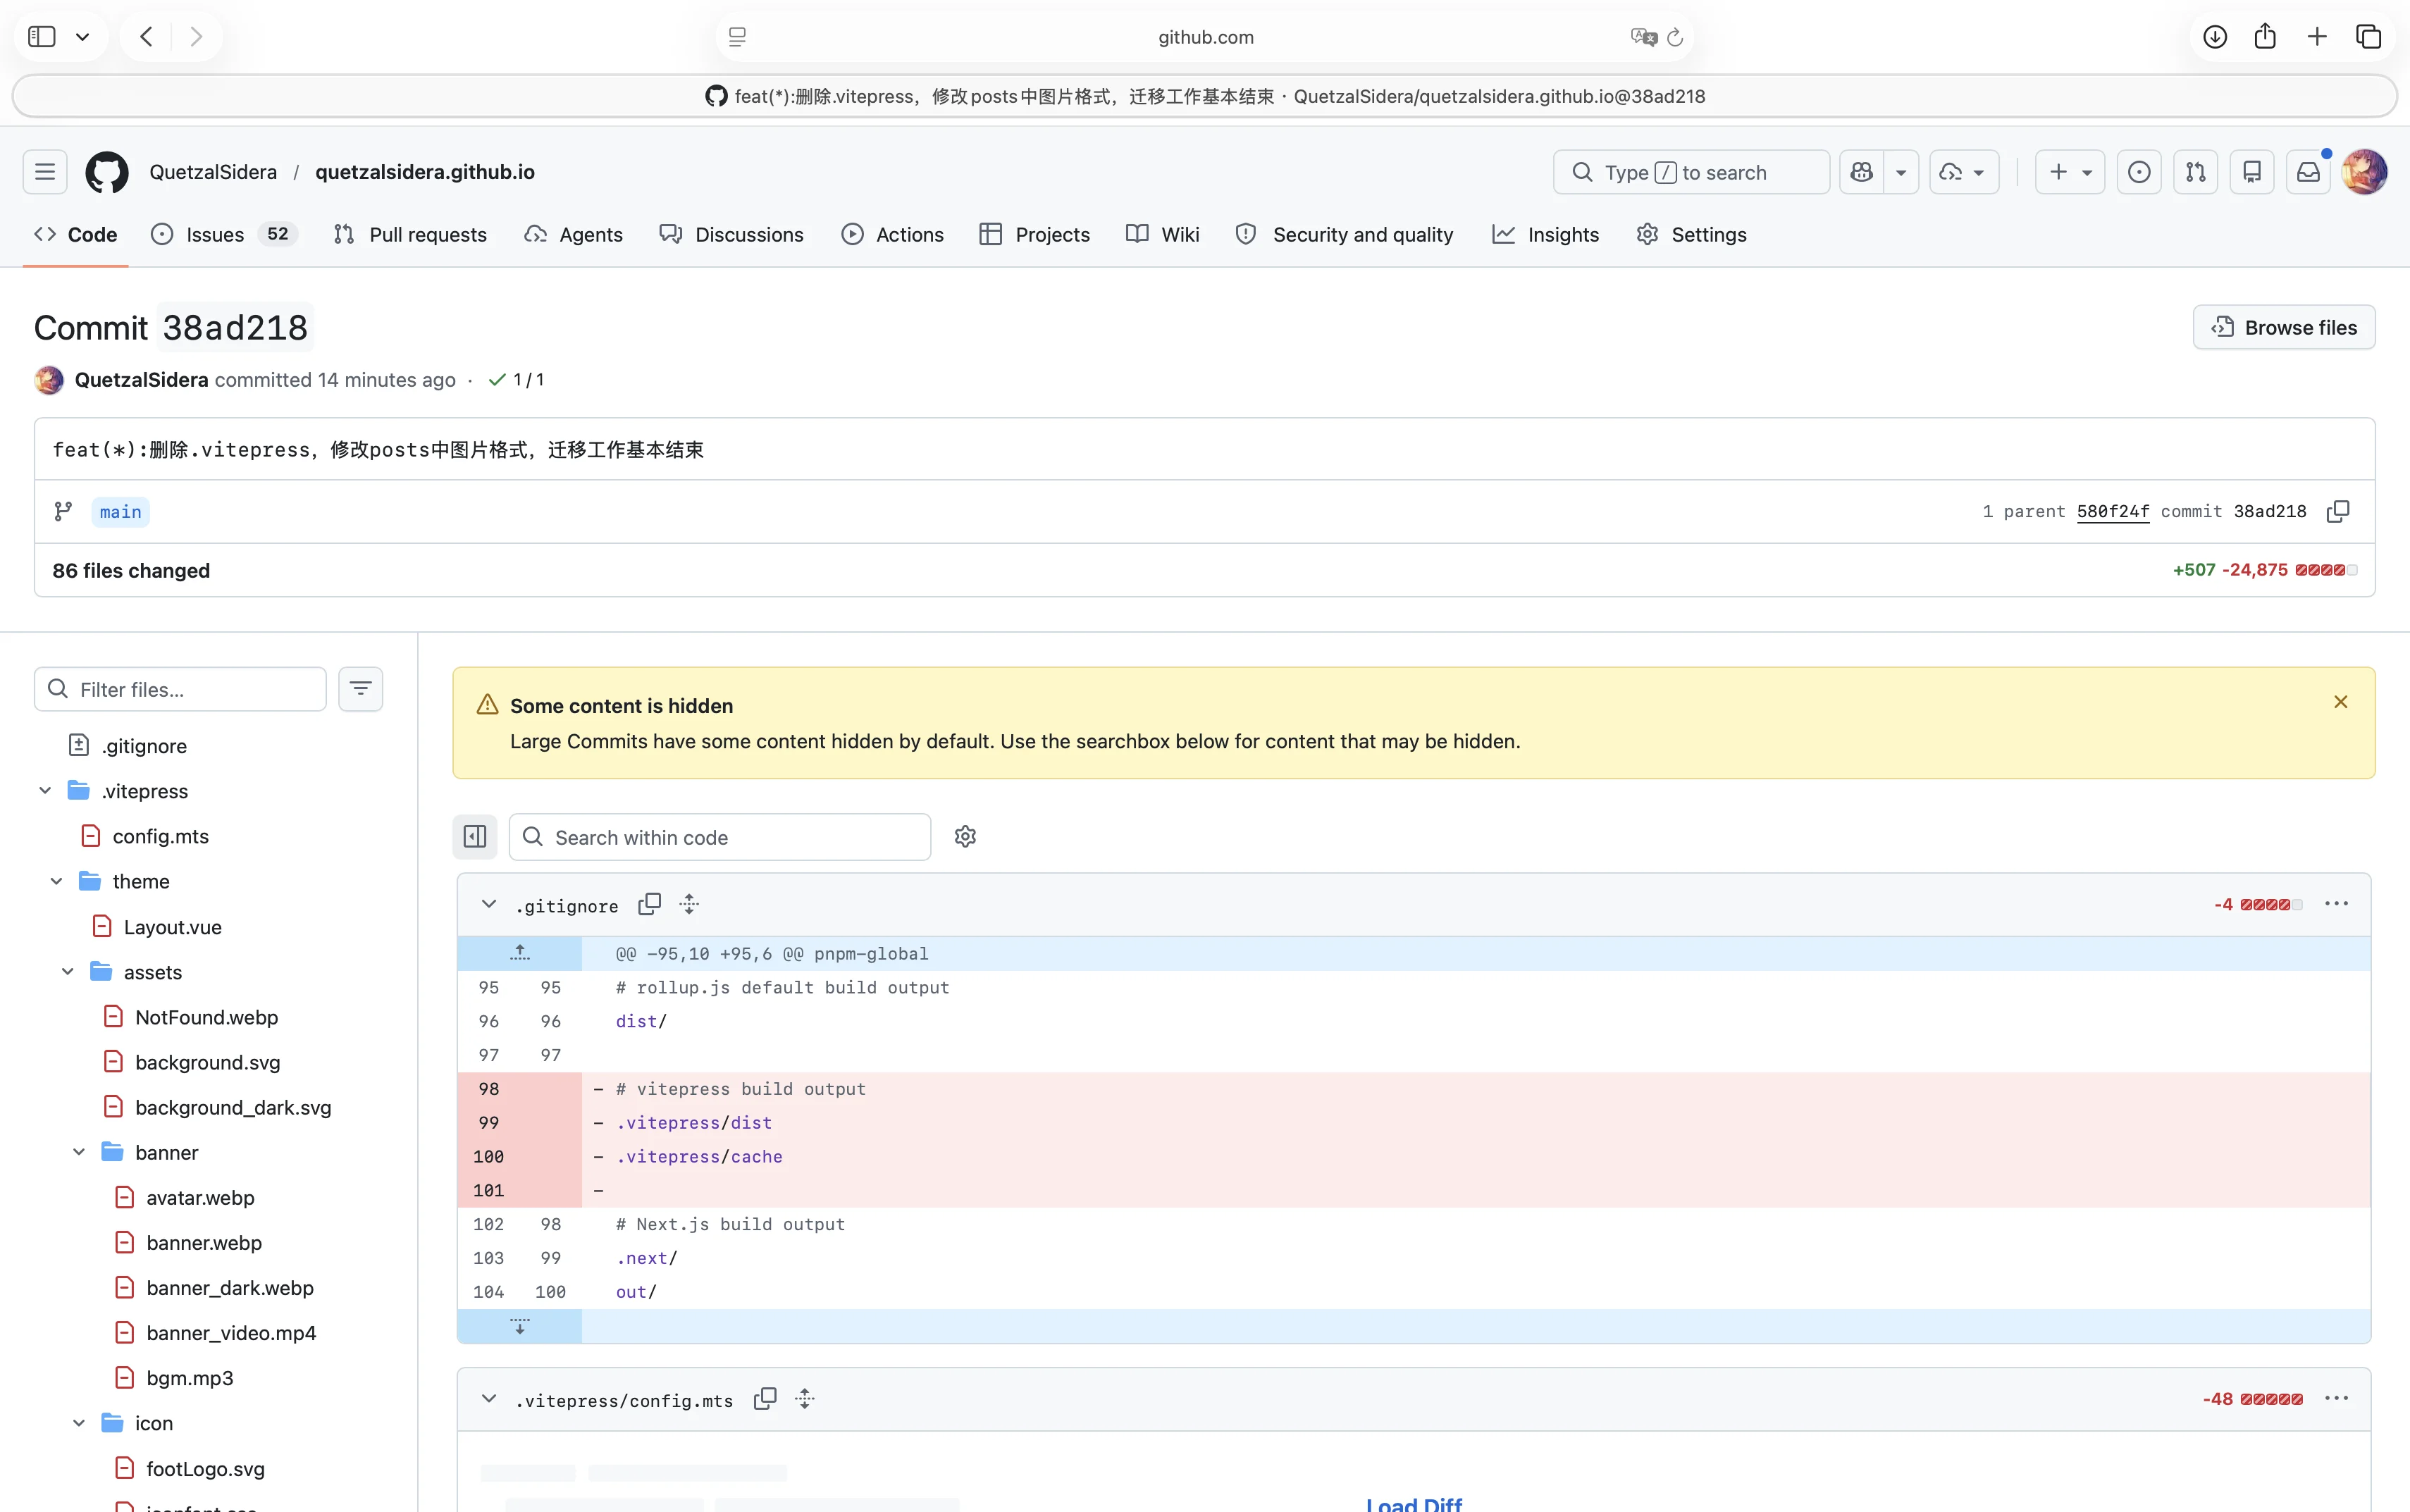
Task: Switch to the Settings tab
Action: click(1692, 234)
